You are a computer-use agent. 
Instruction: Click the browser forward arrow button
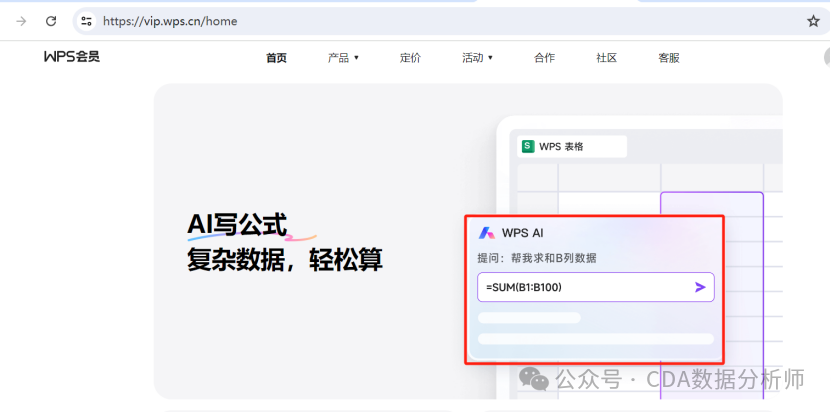coord(21,21)
